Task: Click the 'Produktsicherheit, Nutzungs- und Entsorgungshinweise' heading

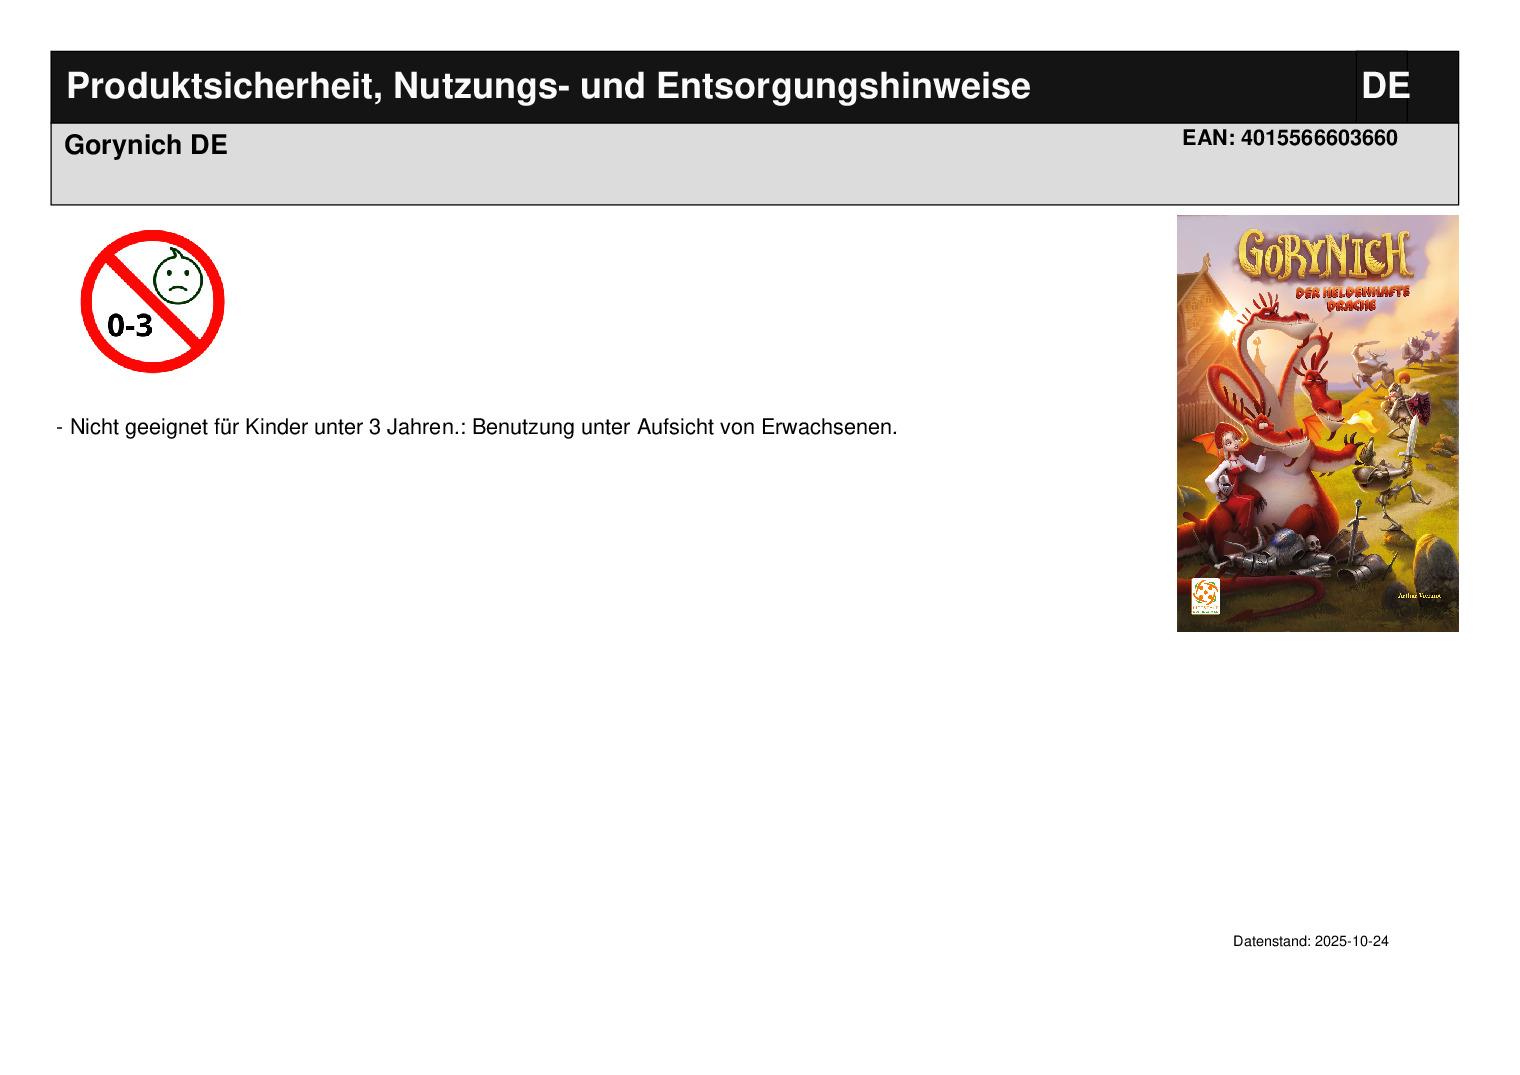Action: pyautogui.click(x=548, y=87)
